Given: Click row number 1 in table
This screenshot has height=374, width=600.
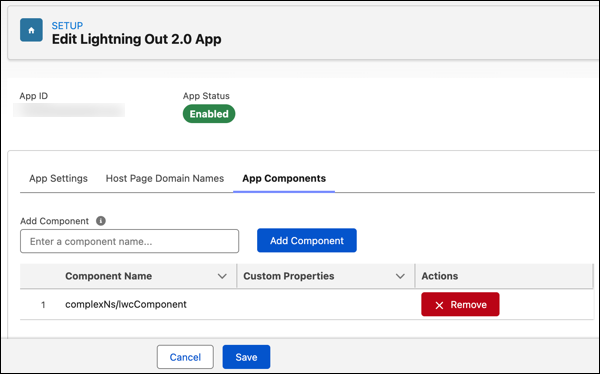Looking at the screenshot, I should [43, 305].
